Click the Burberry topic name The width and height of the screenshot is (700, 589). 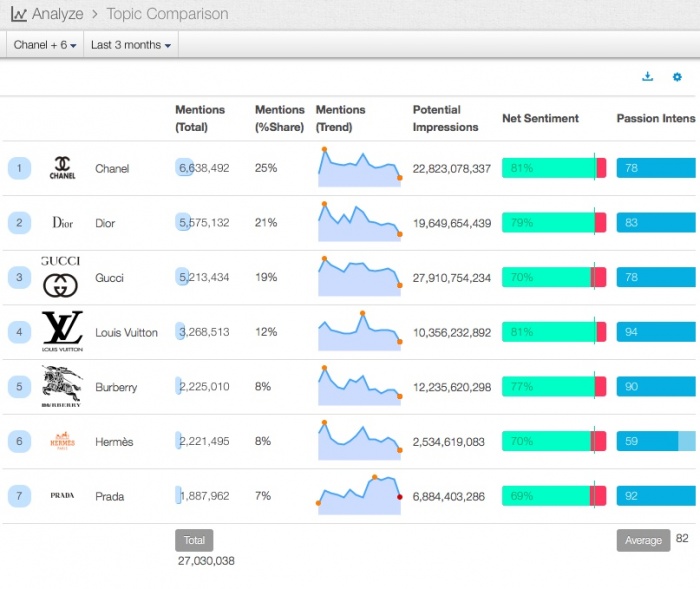point(116,387)
